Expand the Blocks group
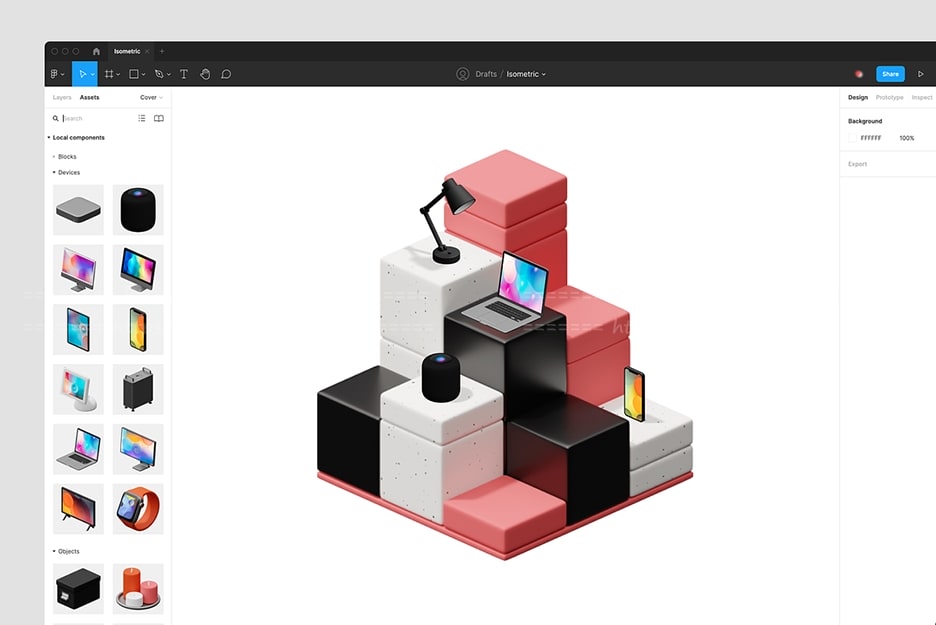Viewport: 936px width, 625px height. coord(54,156)
